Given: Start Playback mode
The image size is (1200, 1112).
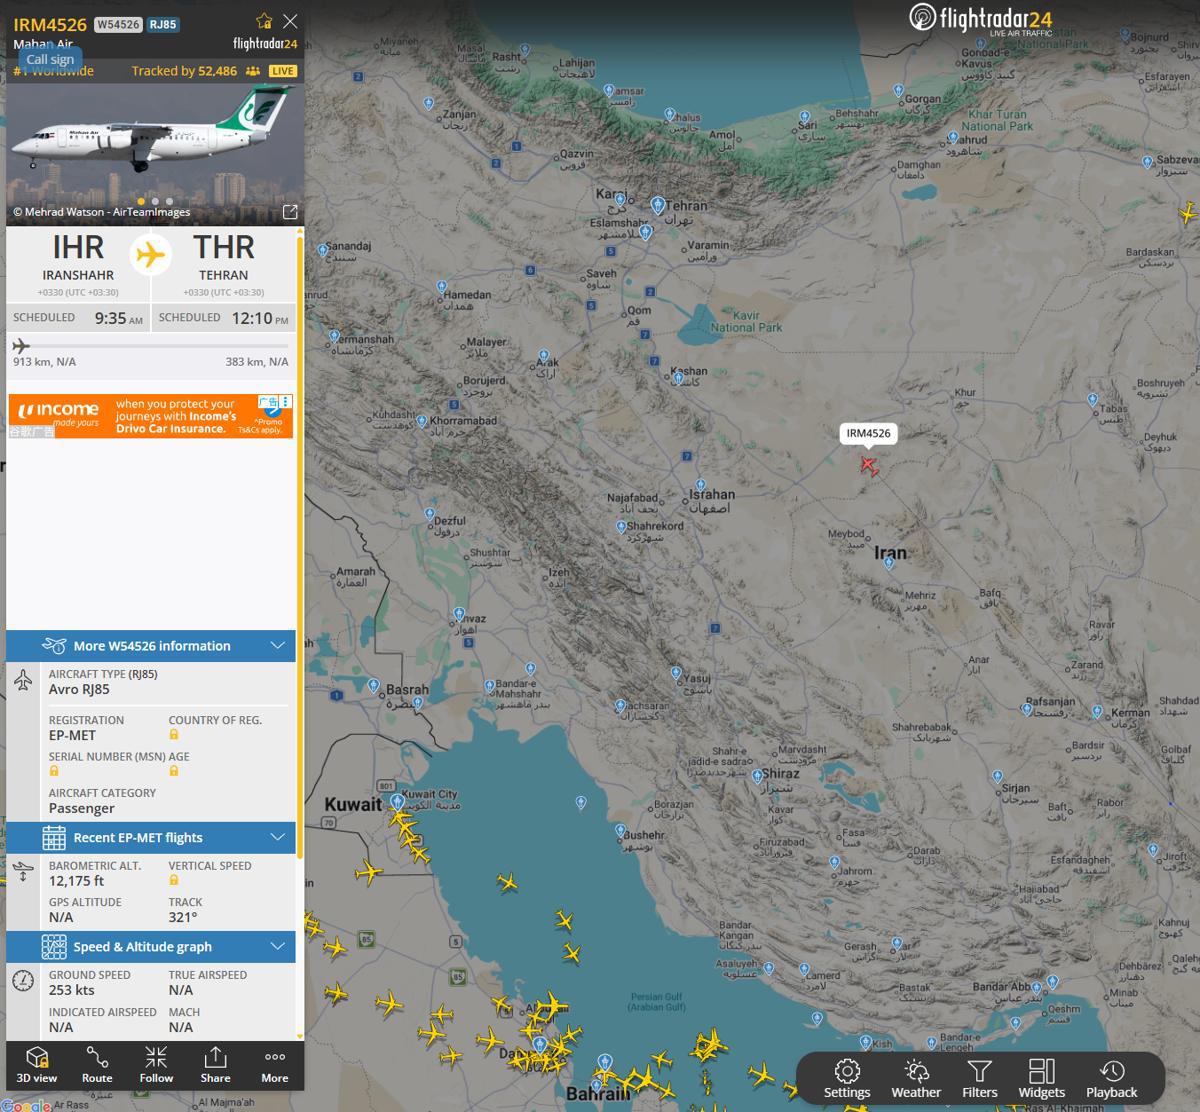Looking at the screenshot, I should (x=1112, y=1078).
